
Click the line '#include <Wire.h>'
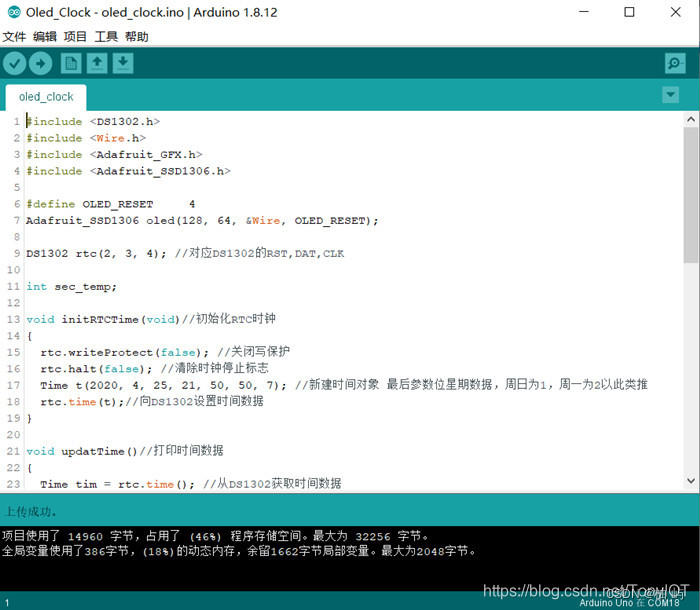(86, 138)
